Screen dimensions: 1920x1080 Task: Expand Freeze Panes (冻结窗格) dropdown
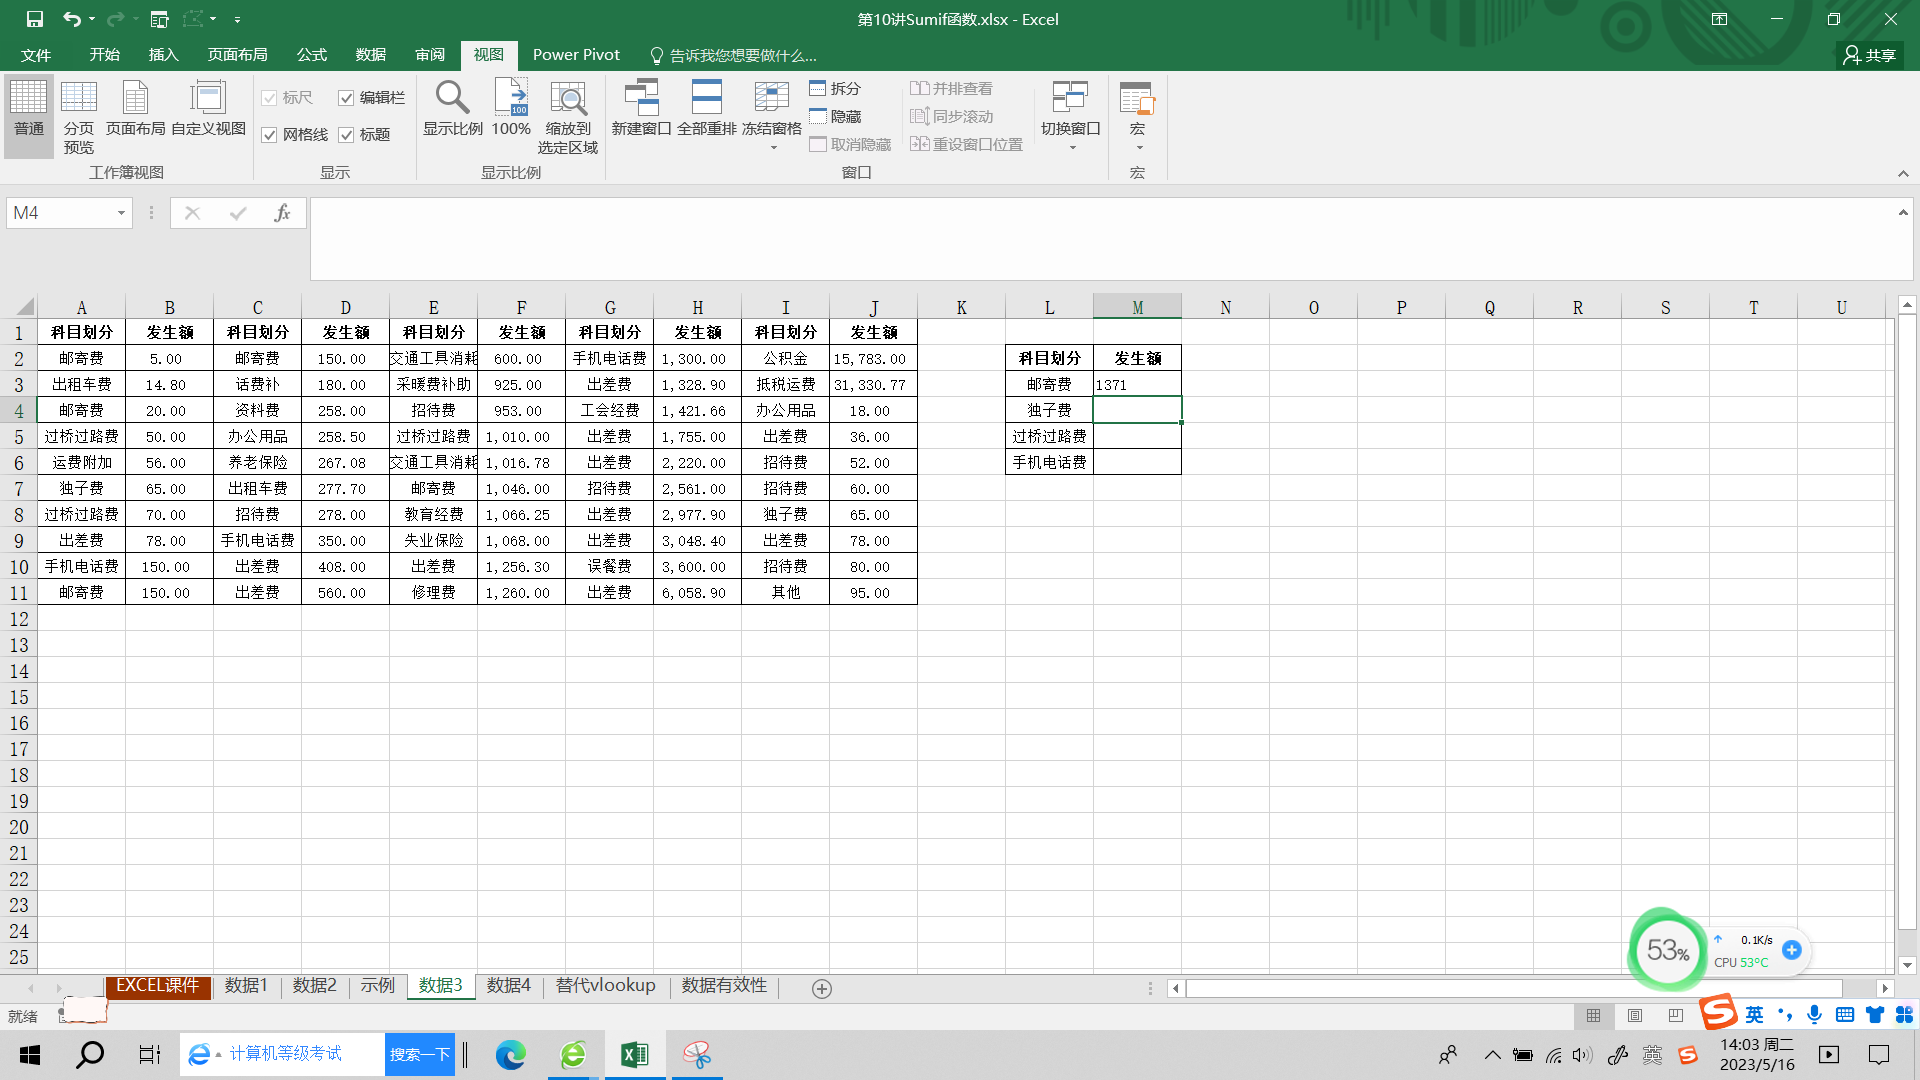coord(772,147)
